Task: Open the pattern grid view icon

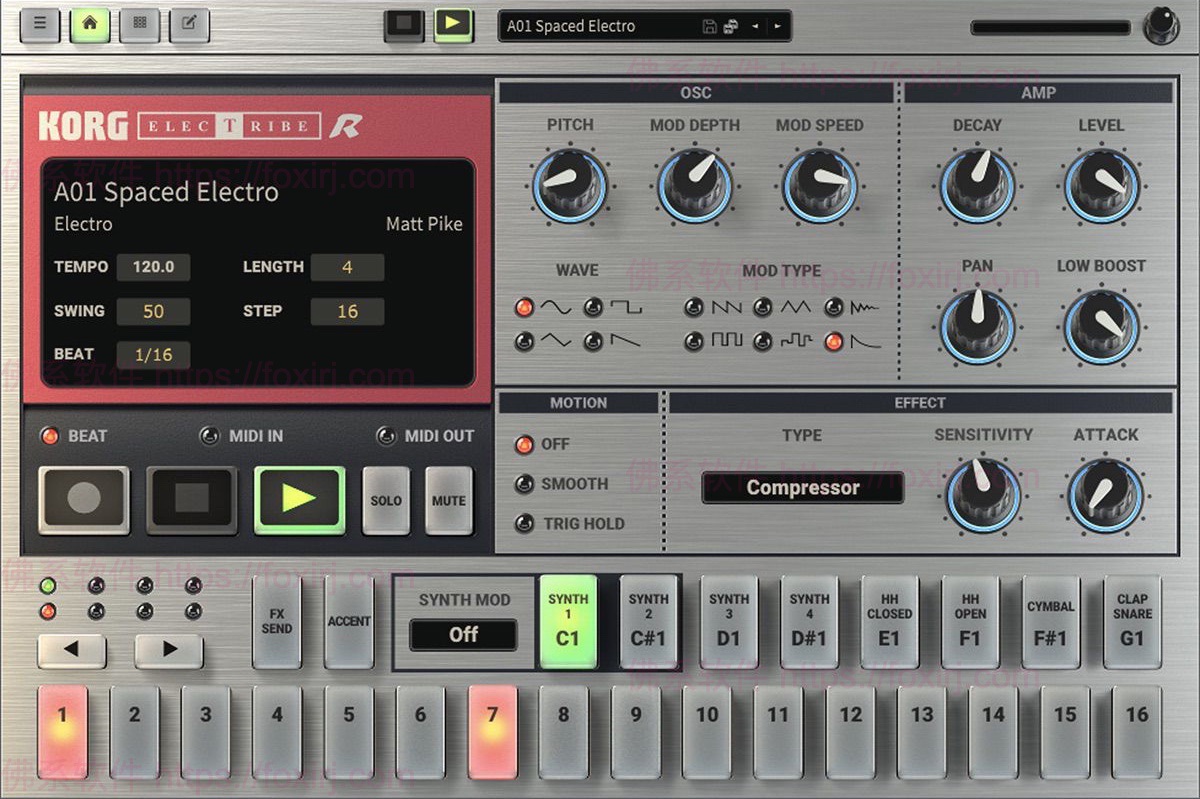Action: [x=140, y=26]
